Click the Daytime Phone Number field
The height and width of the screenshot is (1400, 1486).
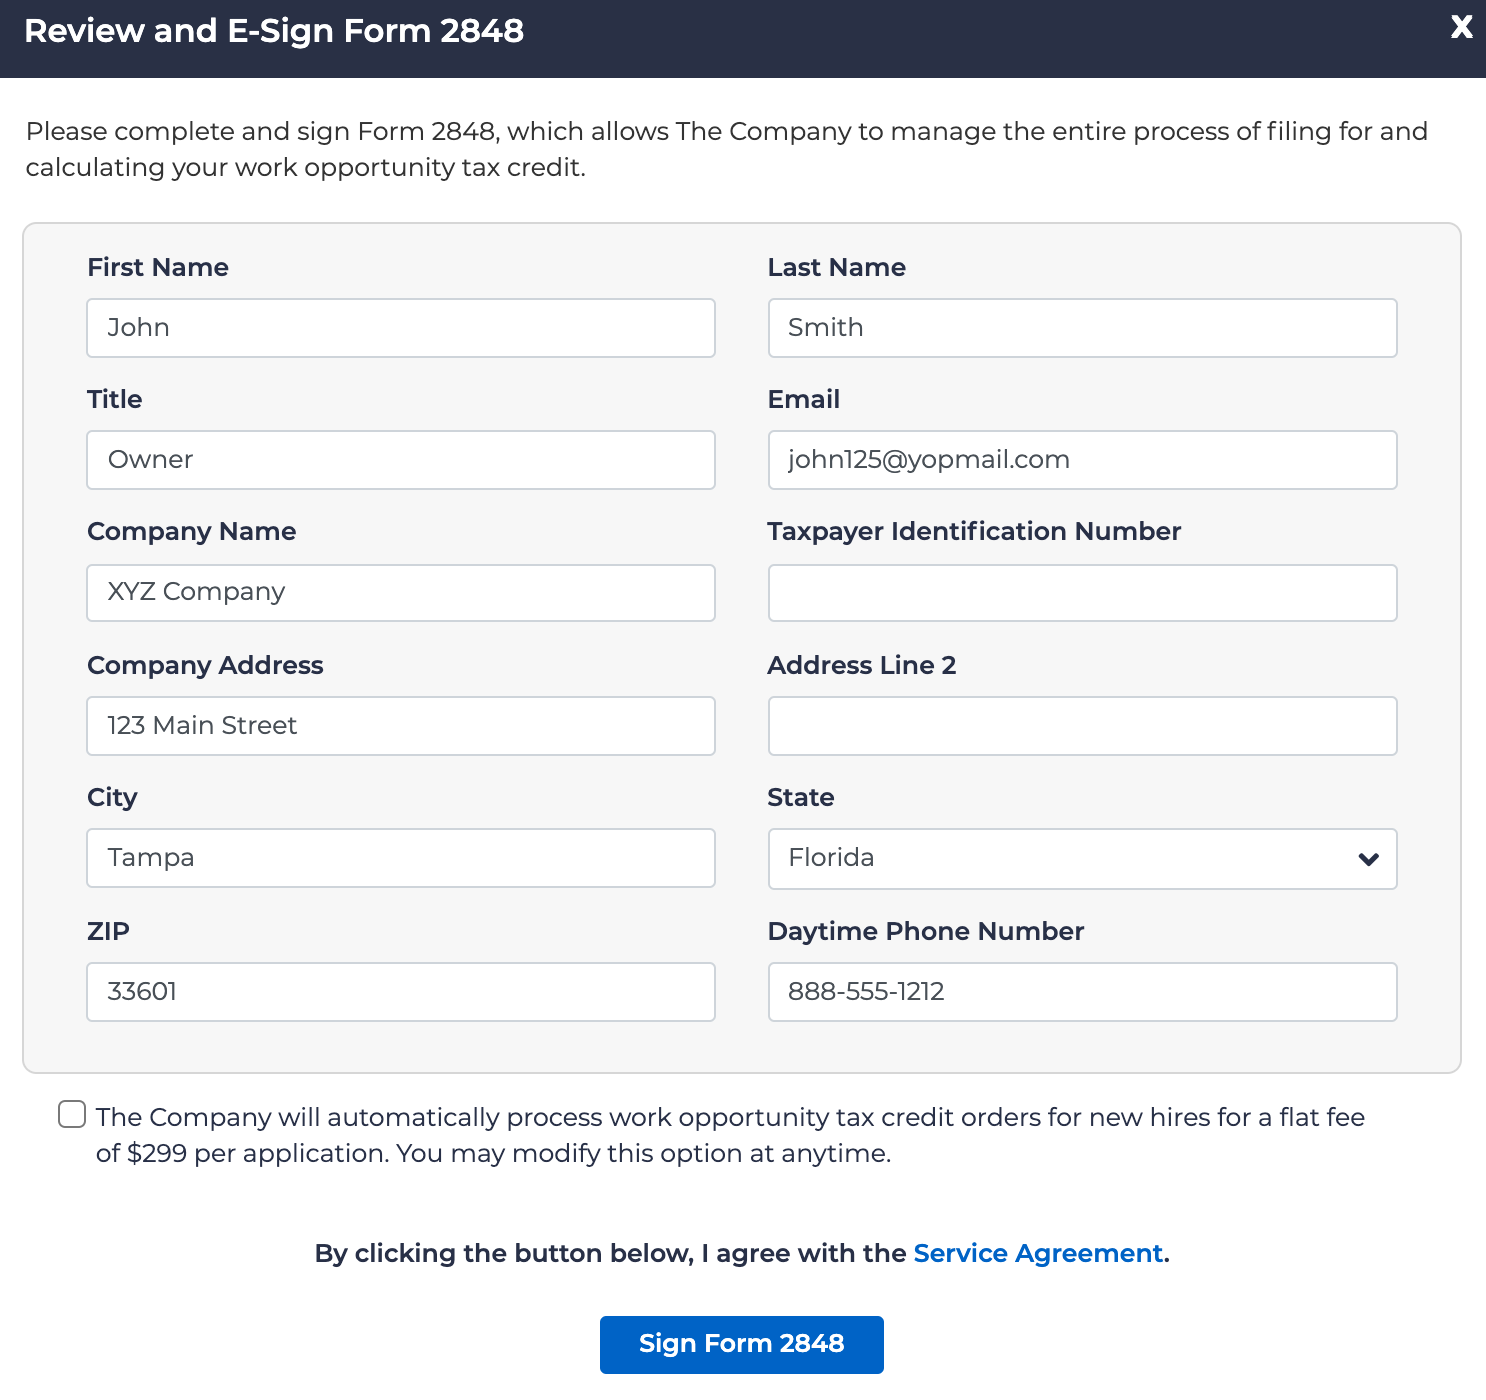1081,992
